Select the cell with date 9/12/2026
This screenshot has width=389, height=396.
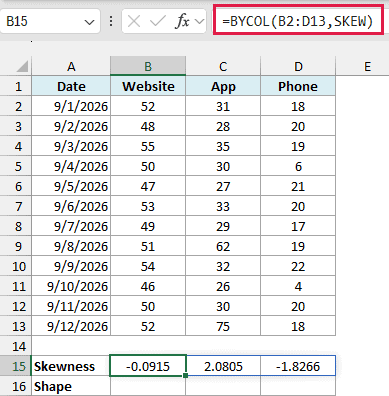pyautogui.click(x=71, y=326)
